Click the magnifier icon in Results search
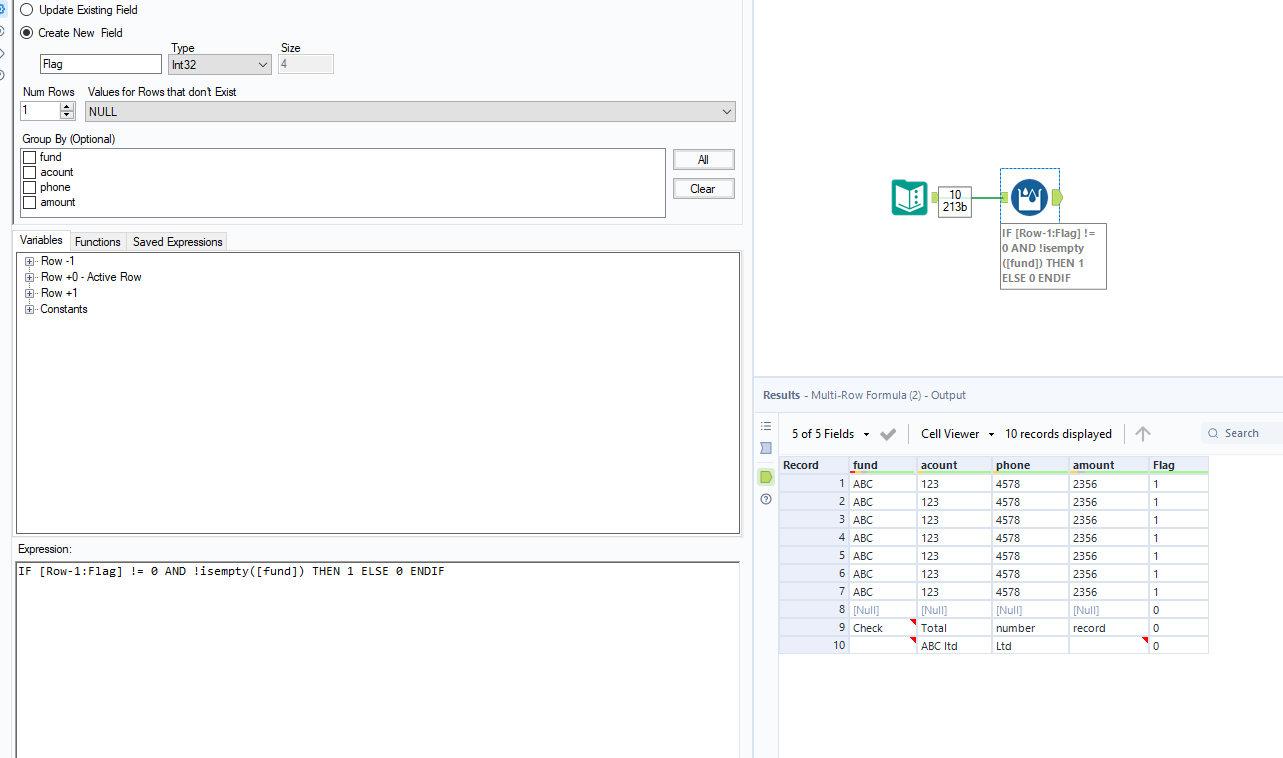1283x758 pixels. (1213, 434)
